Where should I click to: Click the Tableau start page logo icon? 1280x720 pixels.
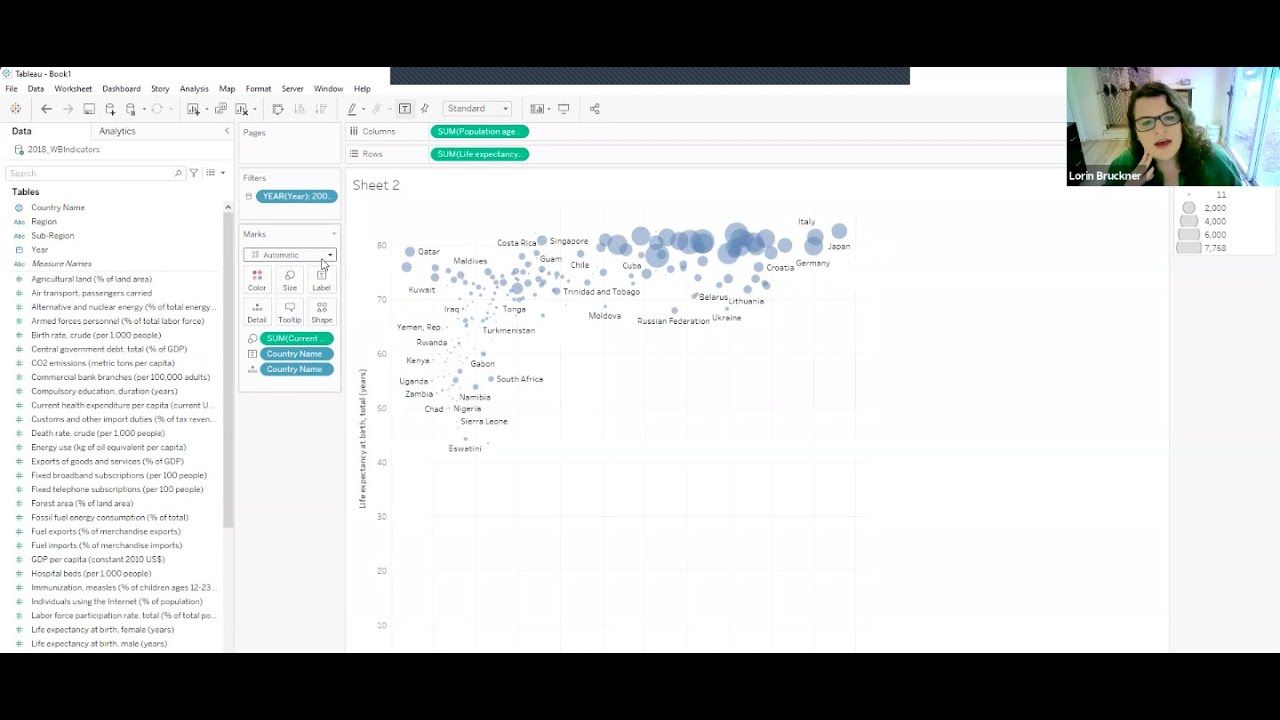pos(15,109)
